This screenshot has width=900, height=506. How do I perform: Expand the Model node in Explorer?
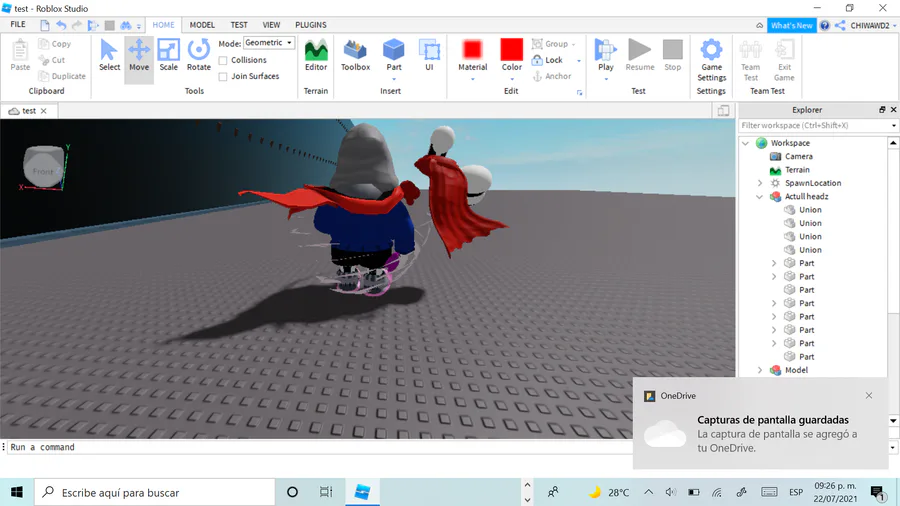coord(760,370)
